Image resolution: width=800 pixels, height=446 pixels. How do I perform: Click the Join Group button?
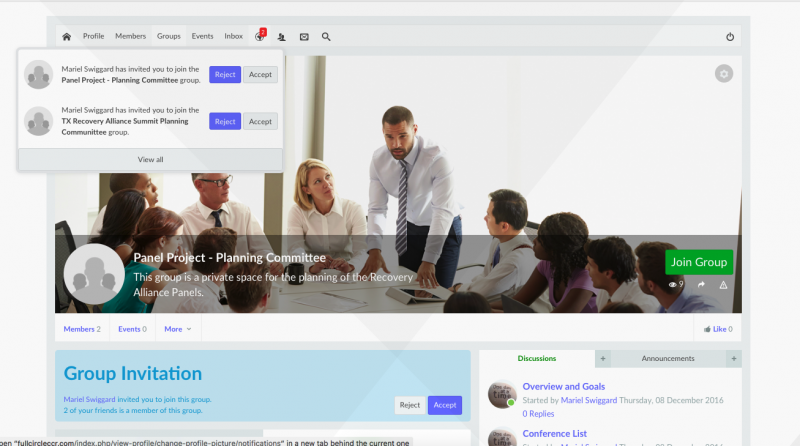pyautogui.click(x=699, y=262)
